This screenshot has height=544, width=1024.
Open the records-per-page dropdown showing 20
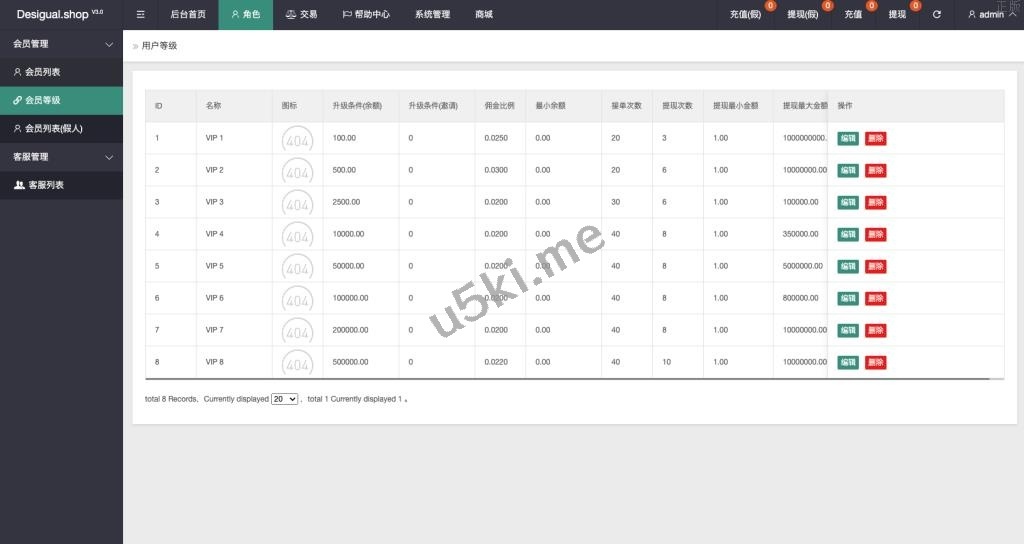(x=284, y=399)
